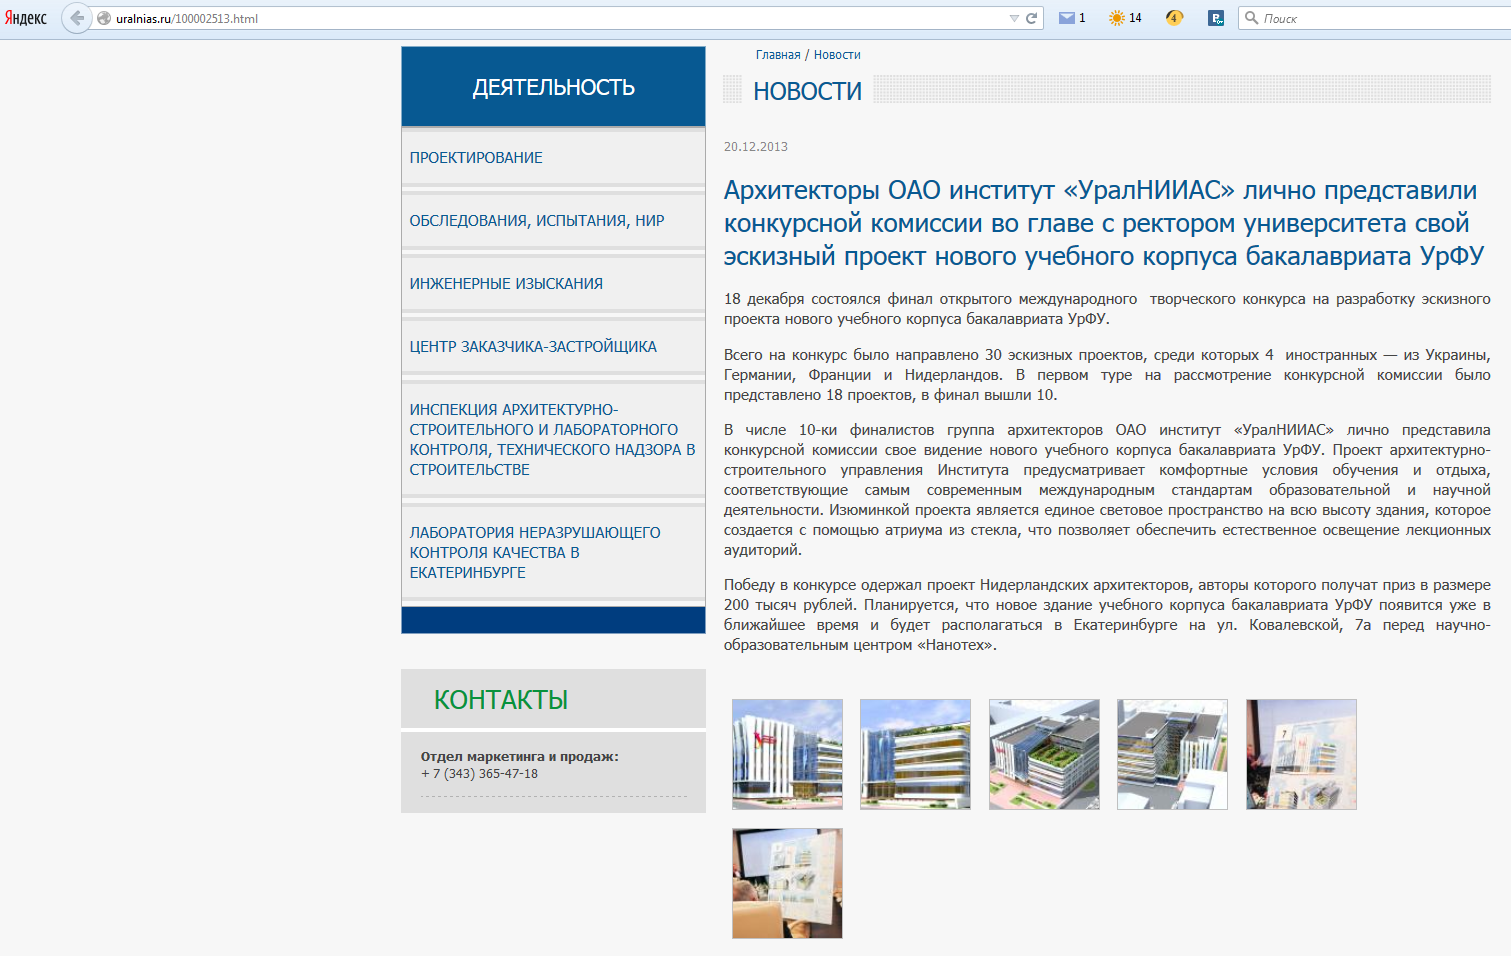Viewport: 1511px width, 956px height.
Task: Open ИНСПЕКЦИЯ АРХИТЕКТУРНО-СТРОИТЕЛЬНОГО КОНТРОЛЯ item
Action: tap(552, 440)
